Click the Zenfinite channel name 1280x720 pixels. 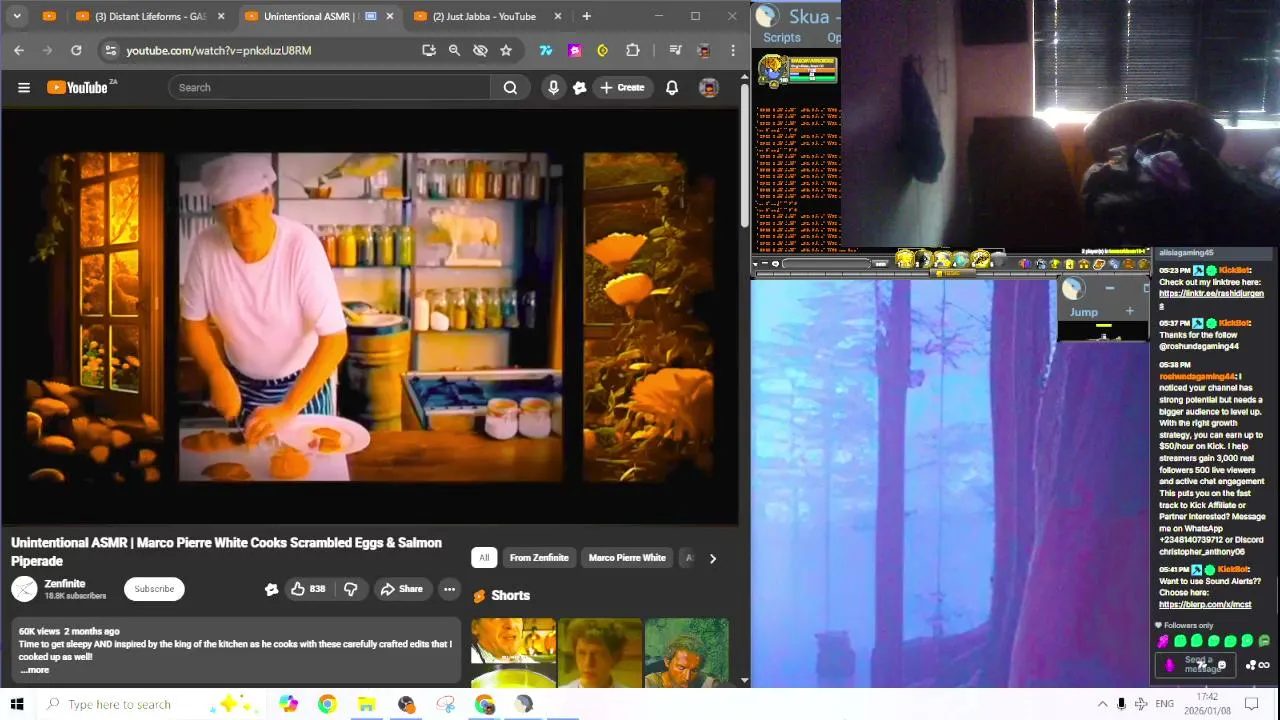65,583
